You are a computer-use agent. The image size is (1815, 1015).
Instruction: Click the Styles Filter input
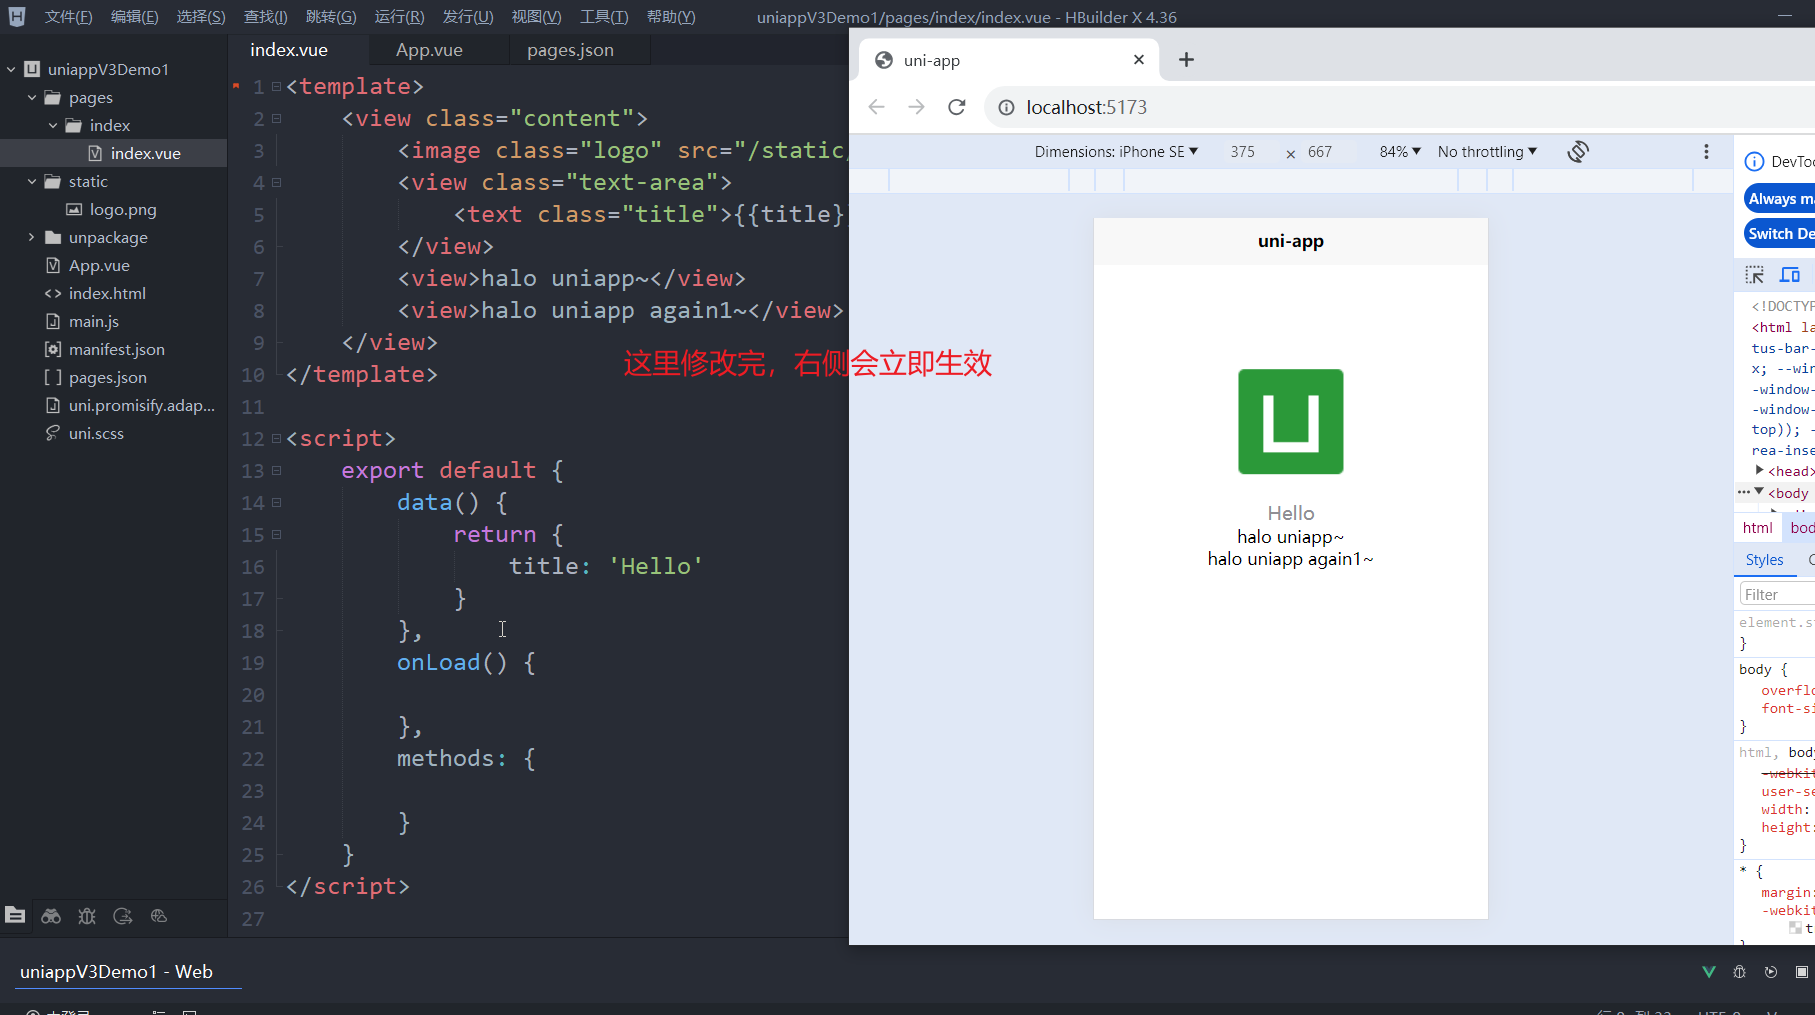pyautogui.click(x=1778, y=594)
